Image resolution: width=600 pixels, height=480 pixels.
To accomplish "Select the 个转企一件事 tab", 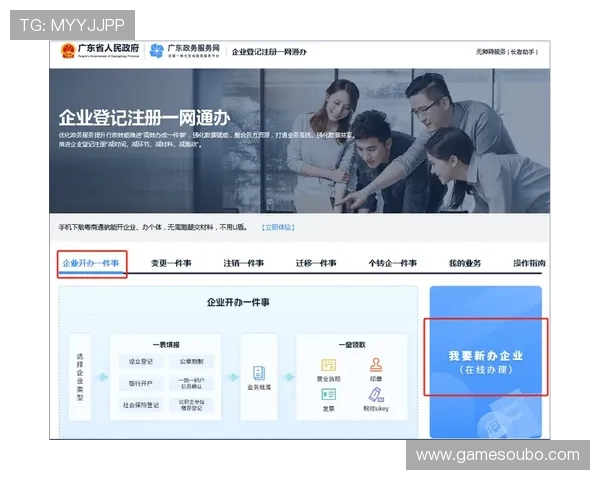I will click(393, 263).
